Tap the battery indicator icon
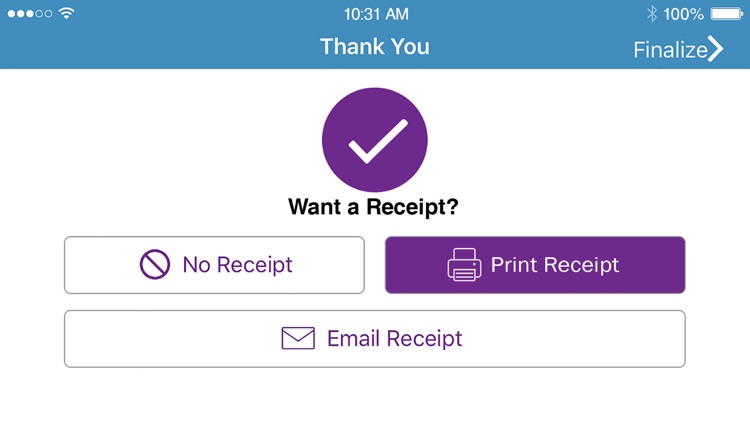This screenshot has height=422, width=750. point(727,14)
